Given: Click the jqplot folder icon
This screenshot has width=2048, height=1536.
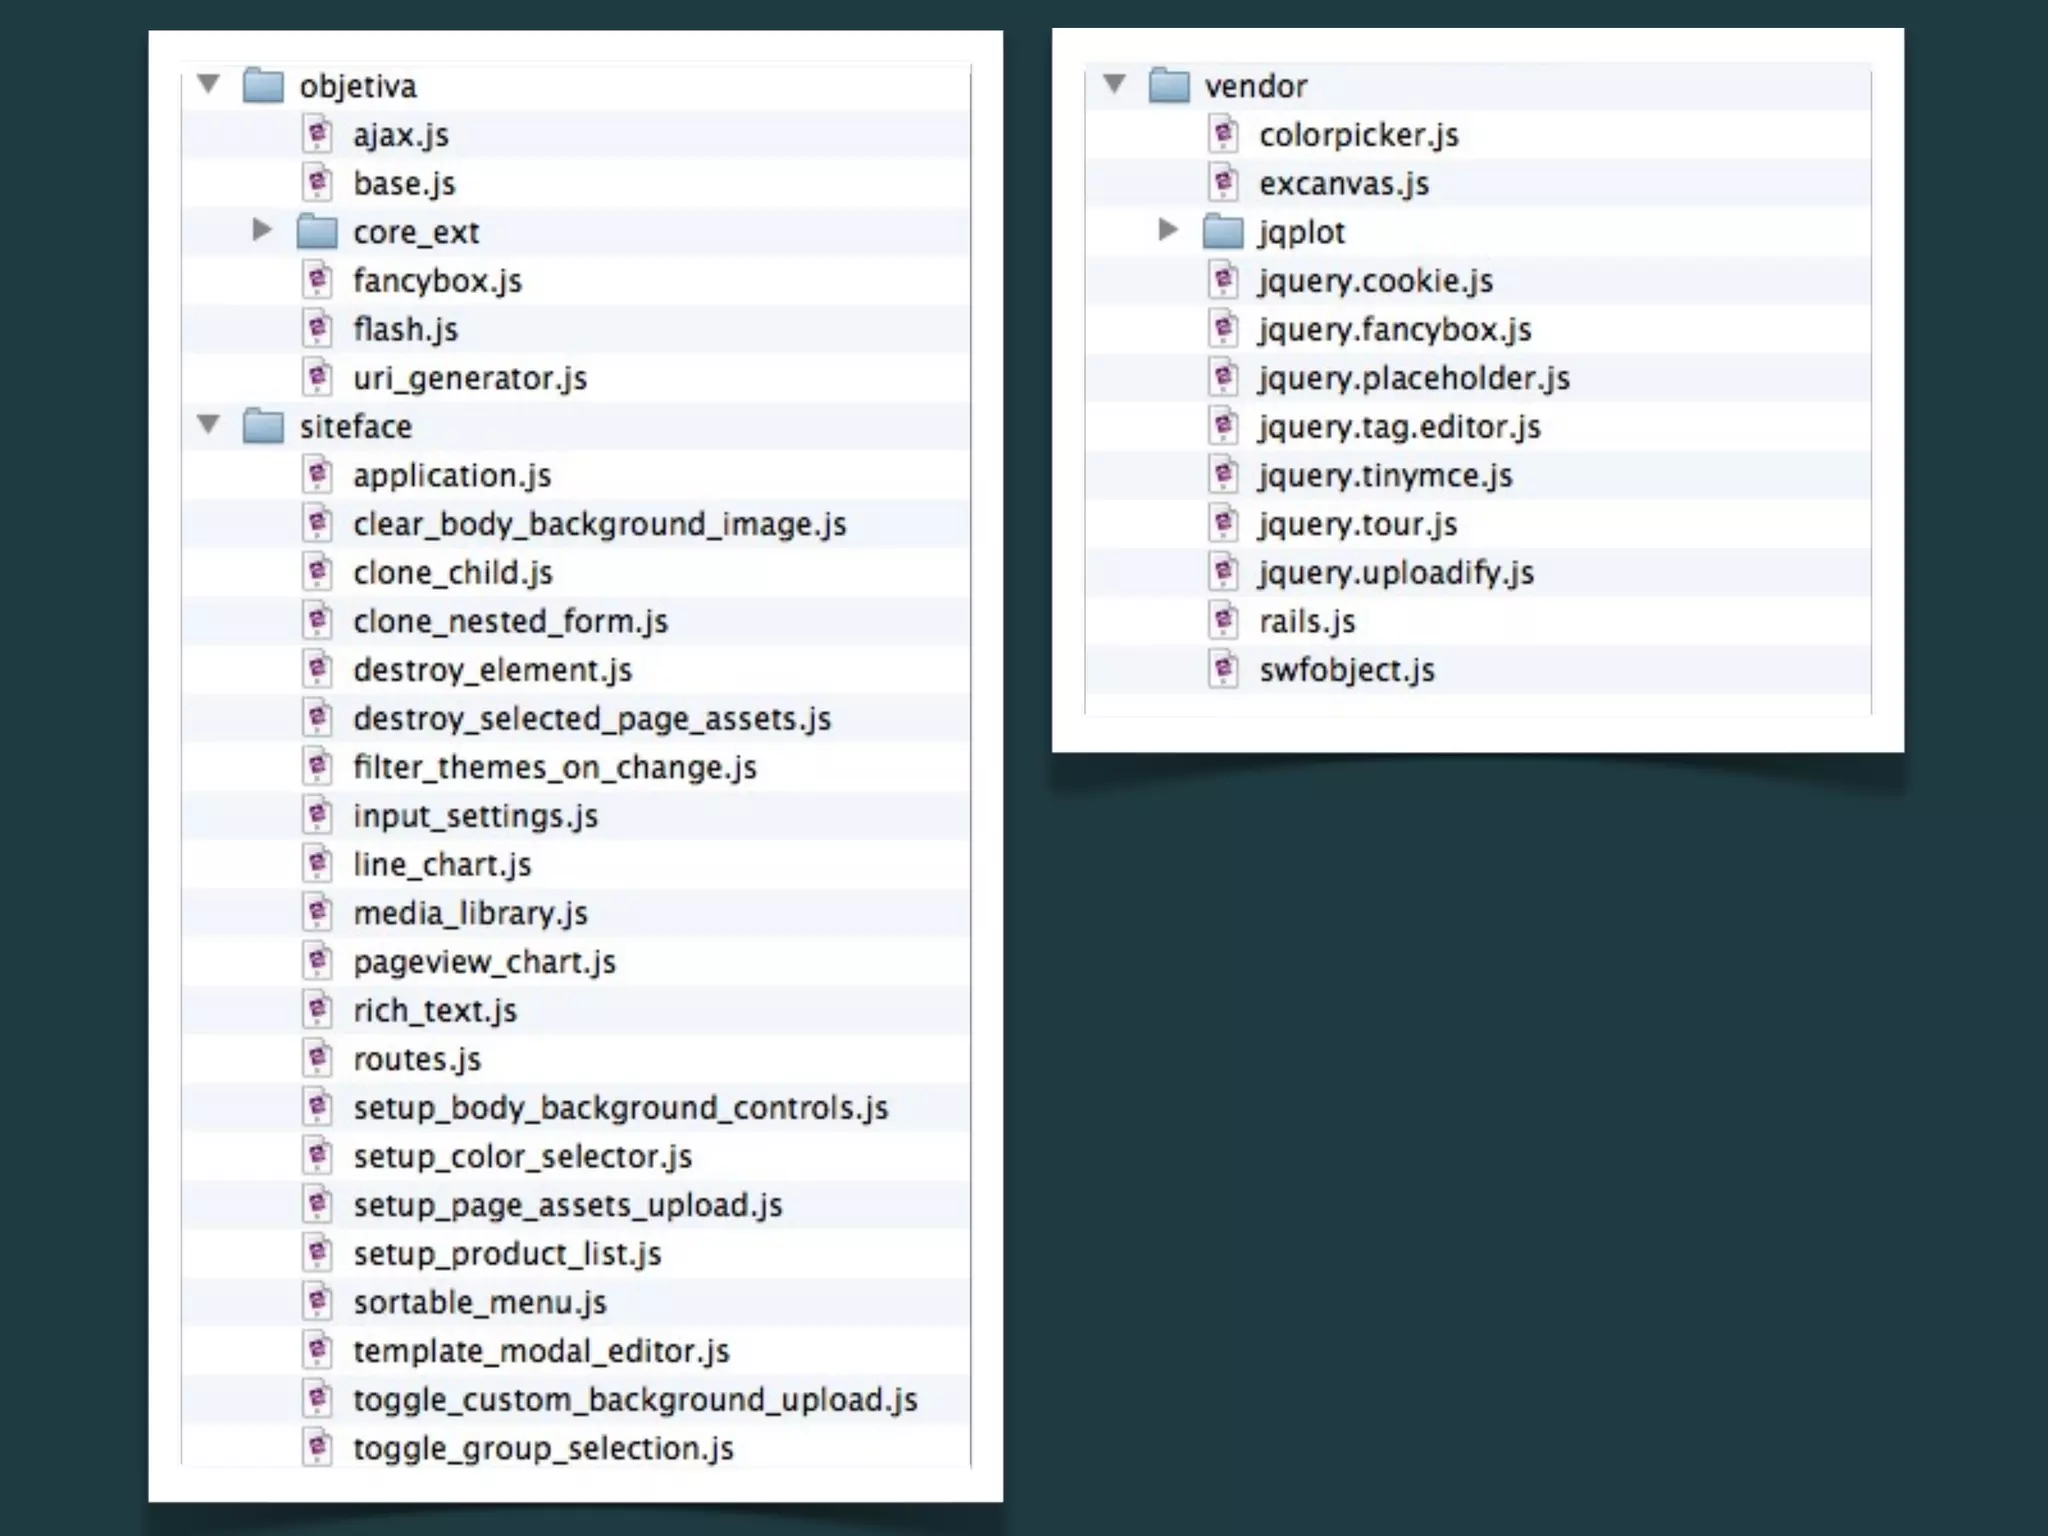Looking at the screenshot, I should tap(1222, 232).
